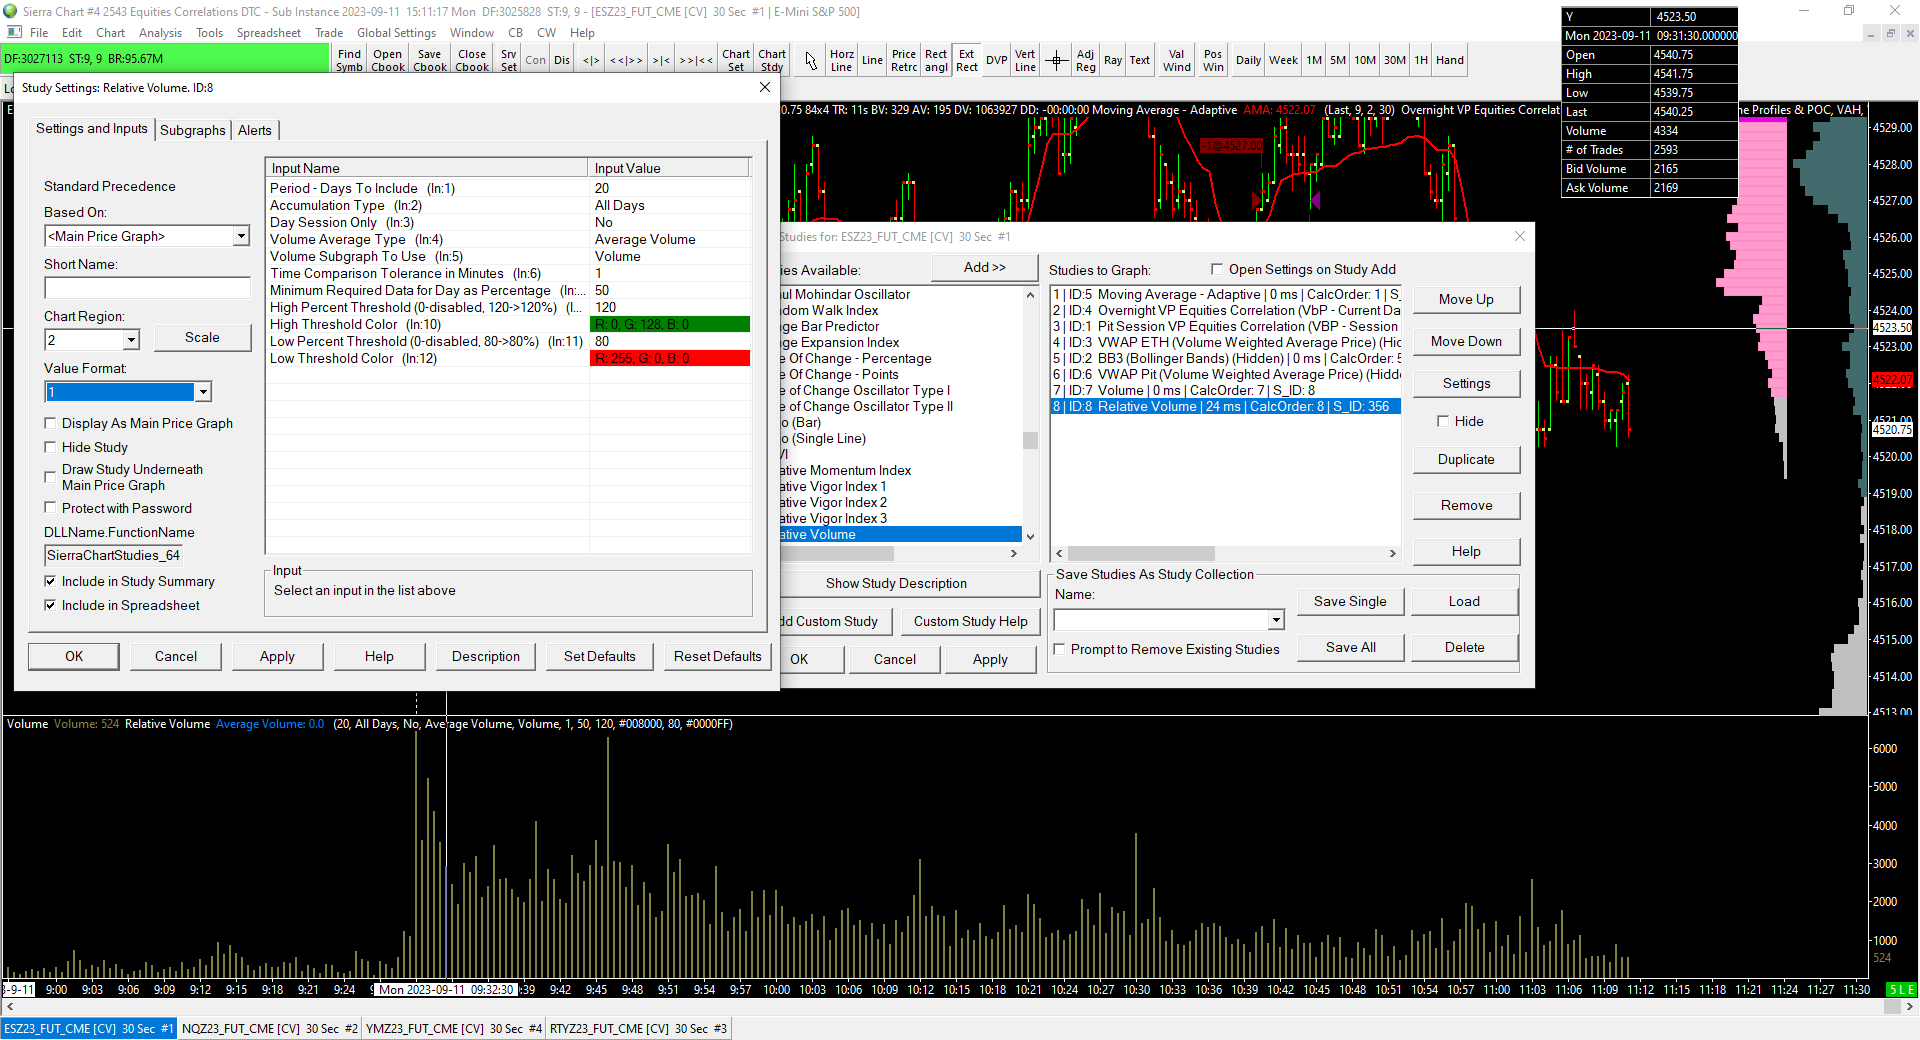Open the Based On dropdown
This screenshot has height=1040, width=1920.
(241, 236)
